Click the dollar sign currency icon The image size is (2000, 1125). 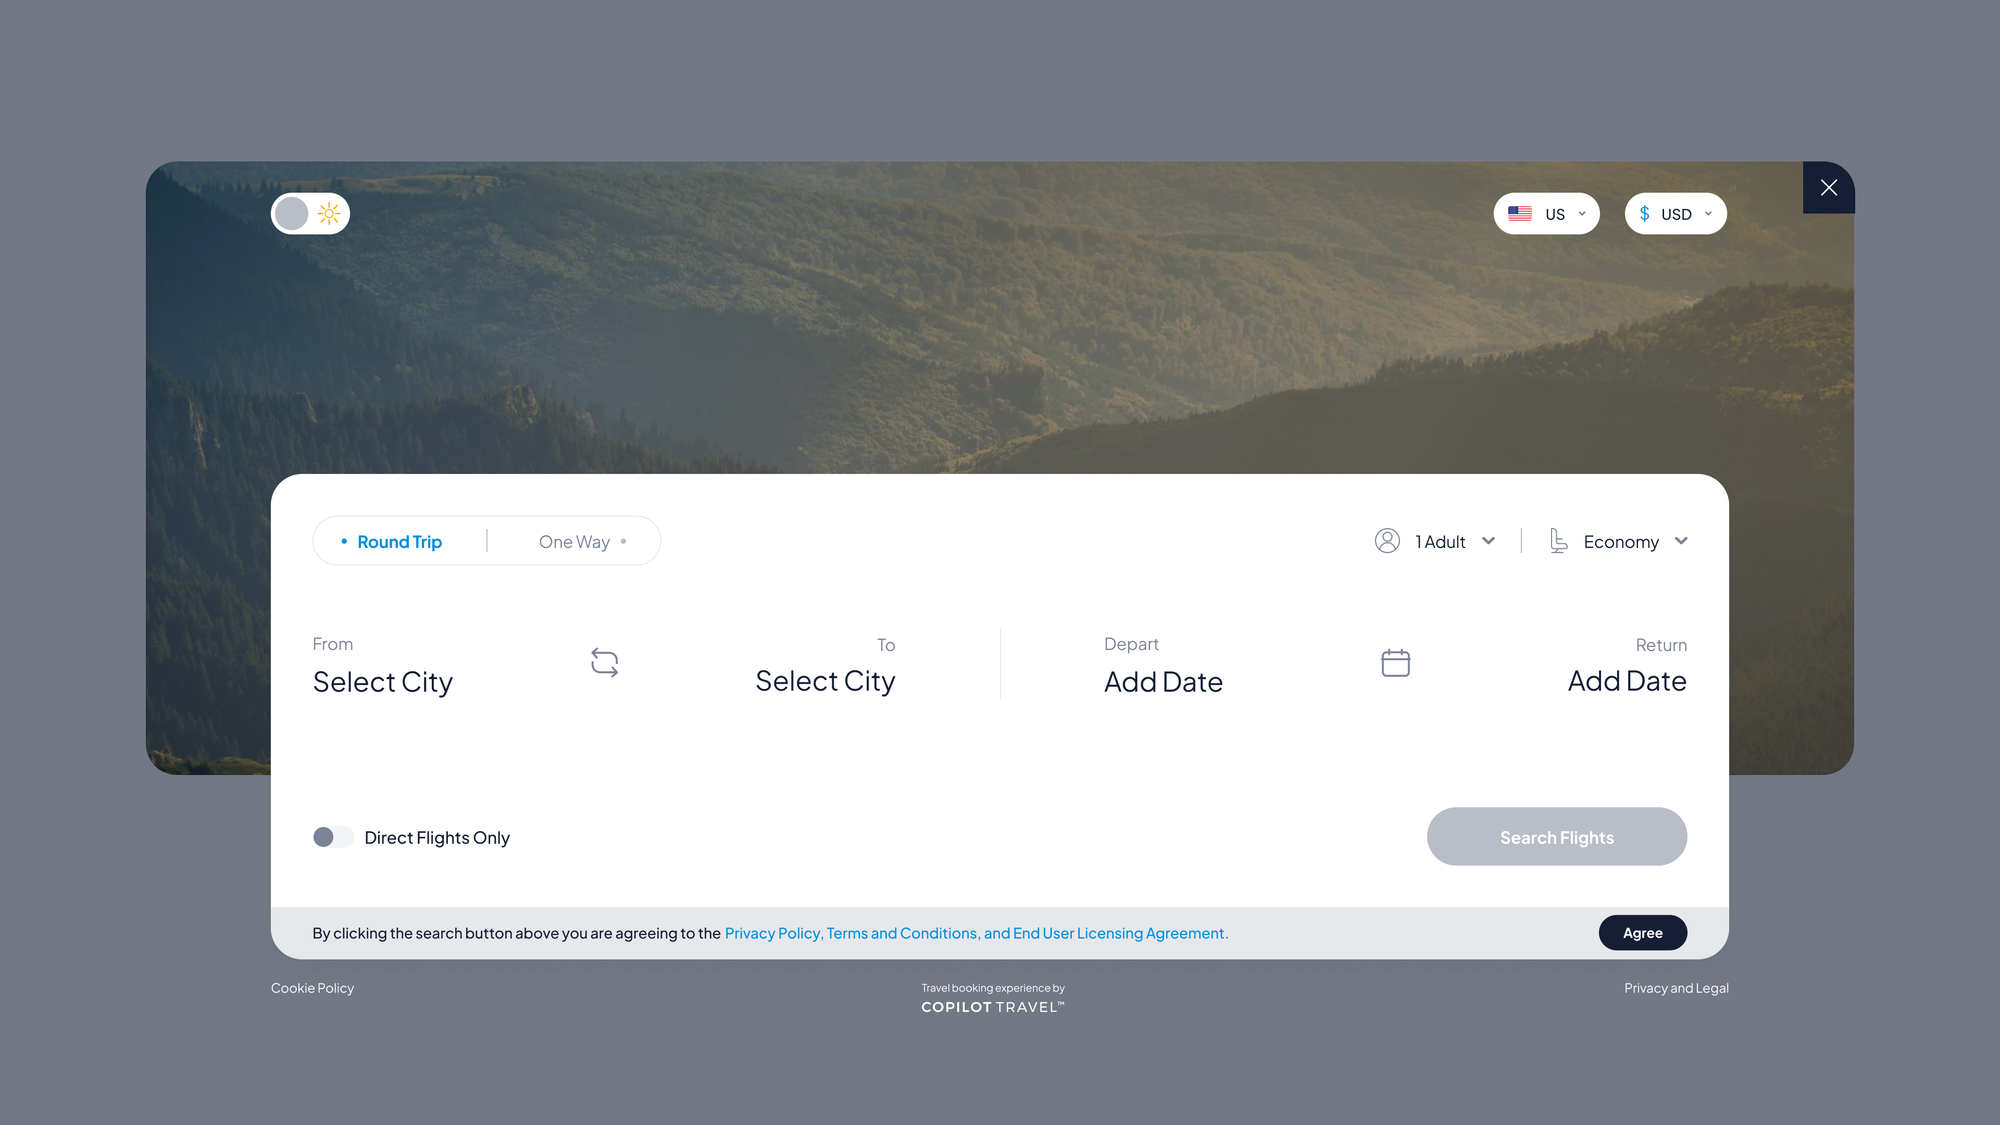(x=1644, y=213)
